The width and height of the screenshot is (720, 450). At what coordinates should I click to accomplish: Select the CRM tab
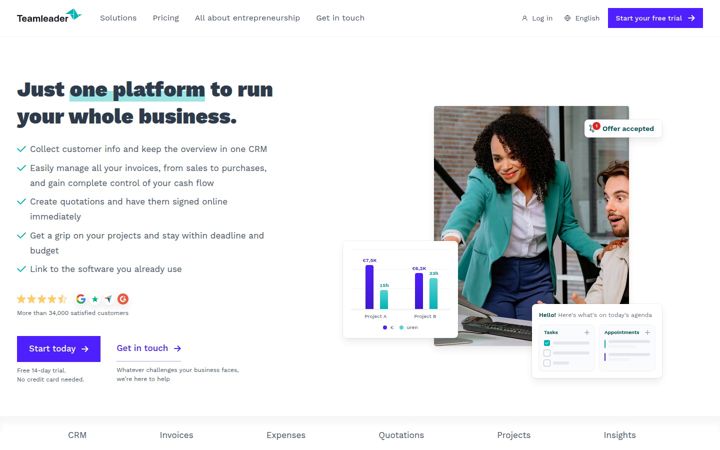click(x=77, y=435)
